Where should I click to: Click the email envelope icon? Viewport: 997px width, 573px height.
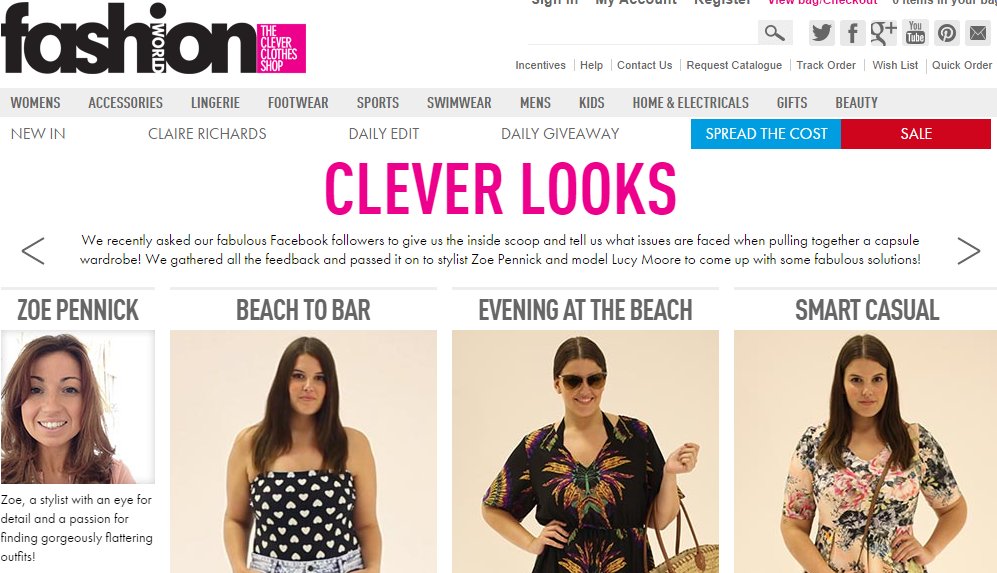coord(978,32)
